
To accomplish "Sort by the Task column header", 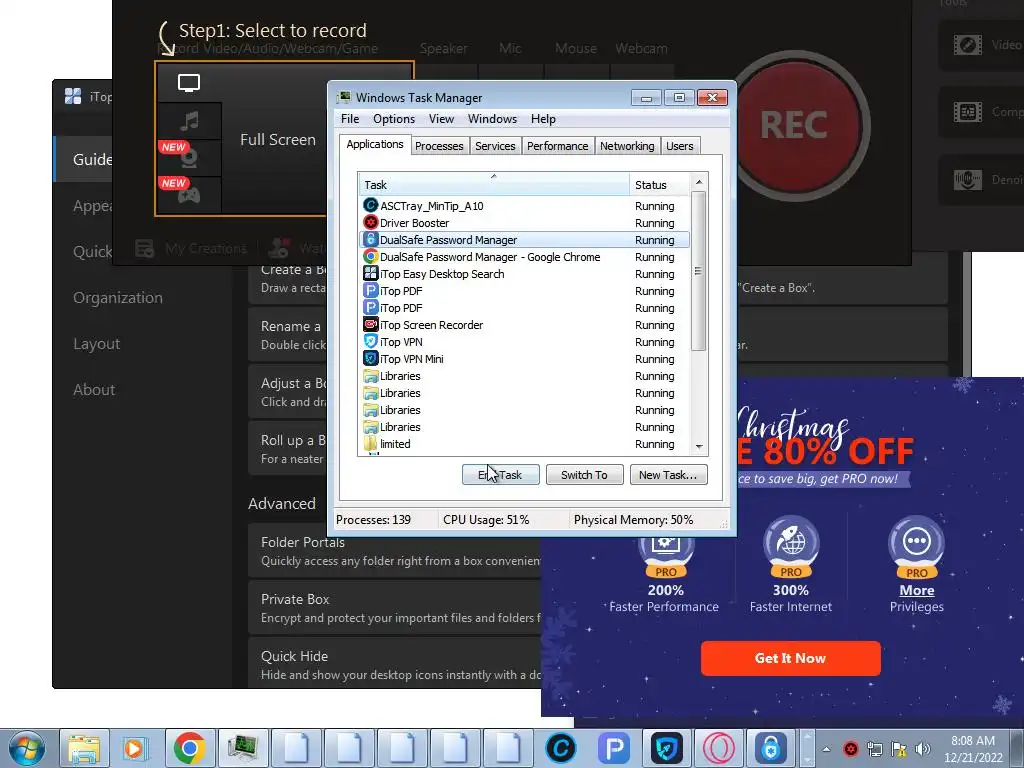I will (x=494, y=185).
